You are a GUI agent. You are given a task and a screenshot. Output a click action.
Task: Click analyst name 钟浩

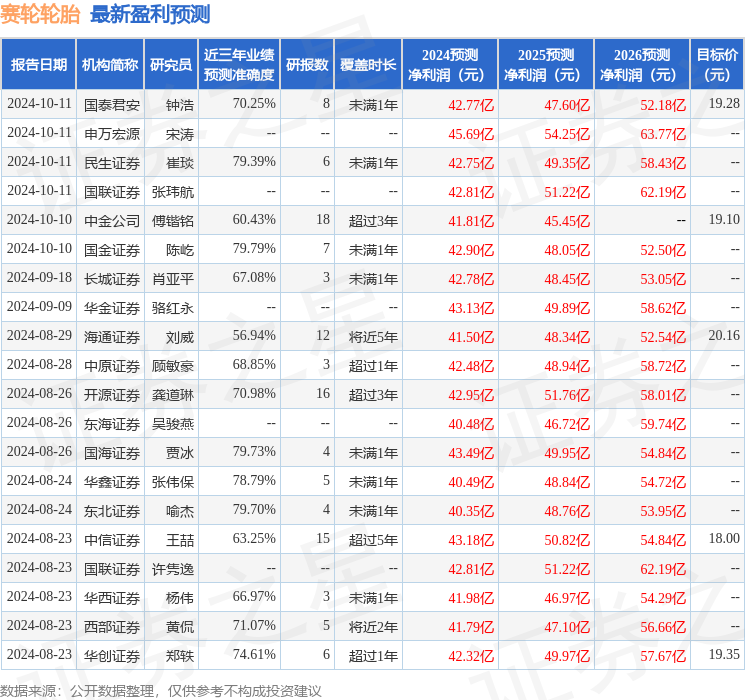pos(180,105)
